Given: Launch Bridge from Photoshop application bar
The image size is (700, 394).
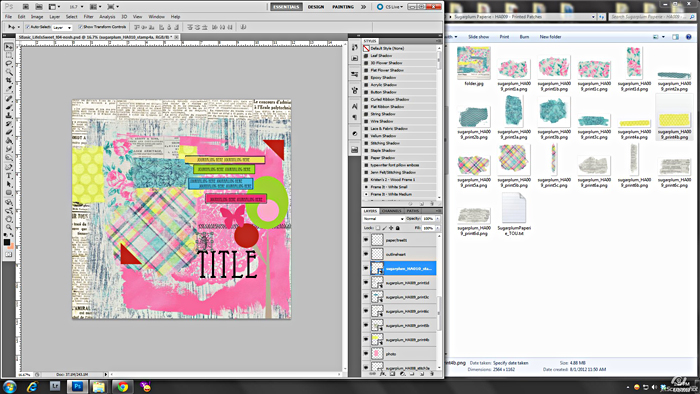Looking at the screenshot, I should [x=26, y=7].
